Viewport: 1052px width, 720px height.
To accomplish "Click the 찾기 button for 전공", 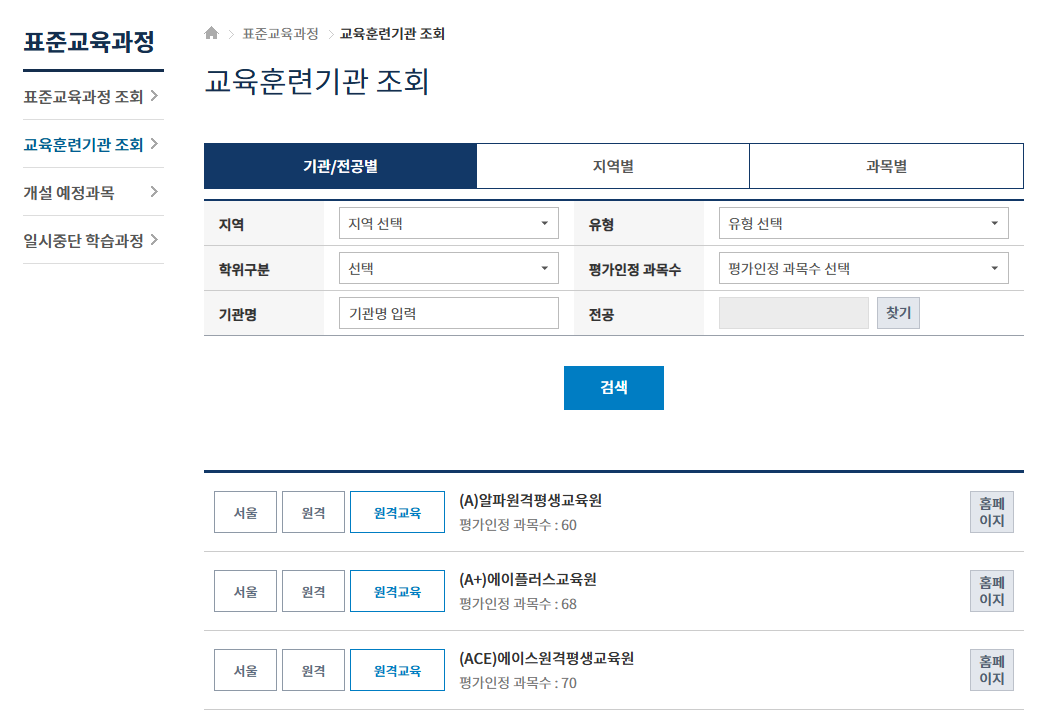I will click(x=898, y=313).
